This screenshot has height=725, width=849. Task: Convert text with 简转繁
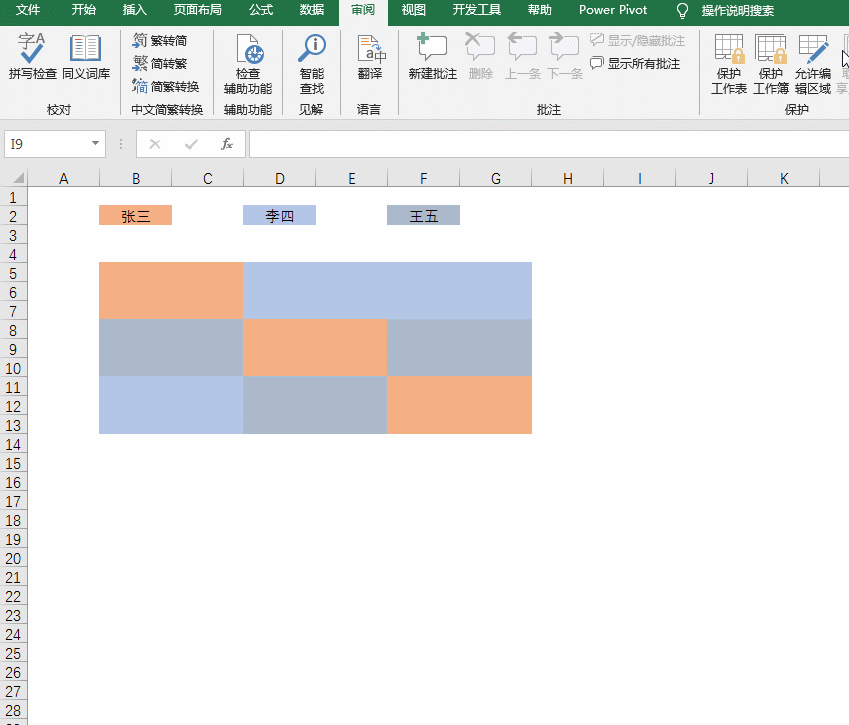(x=160, y=63)
